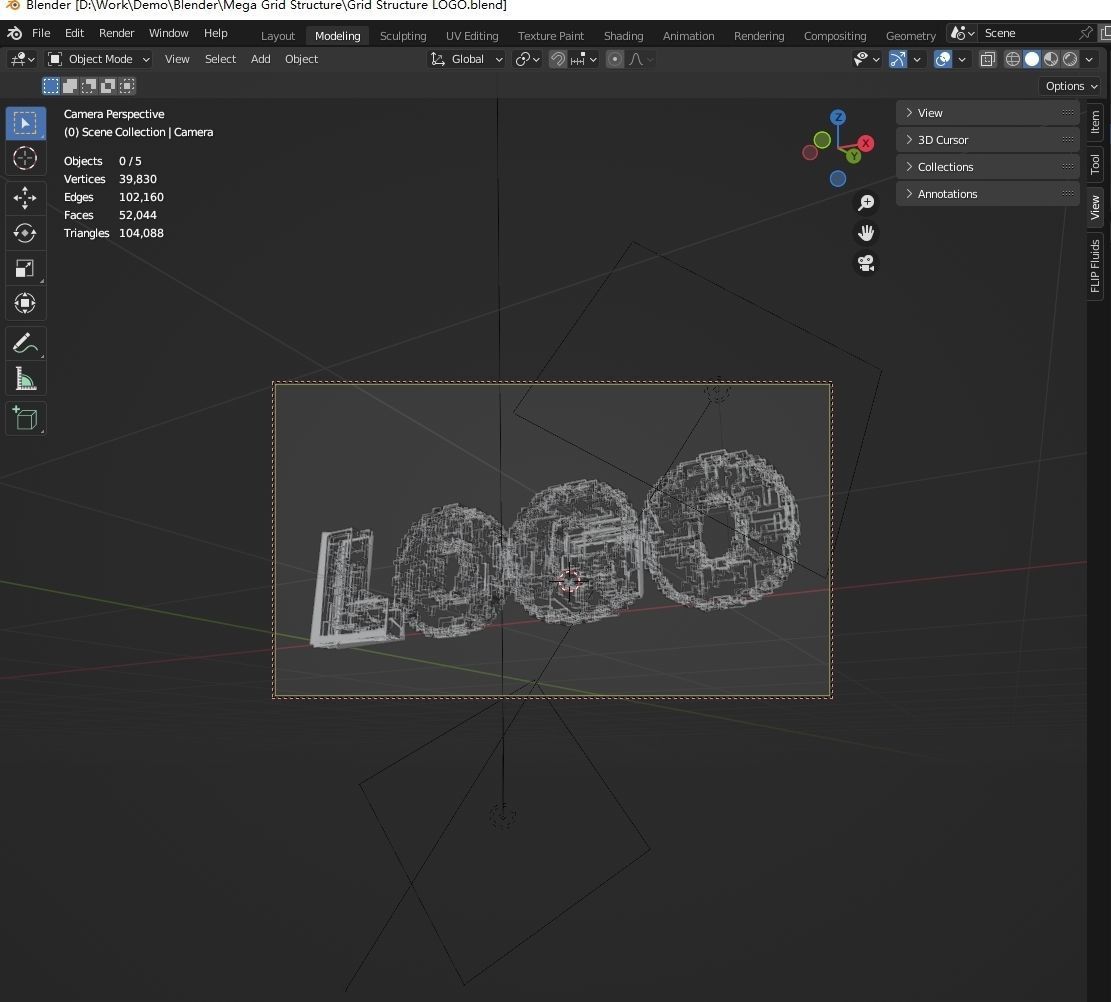1111x1002 pixels.
Task: Click the blue Z axis on gizmo
Action: click(838, 118)
